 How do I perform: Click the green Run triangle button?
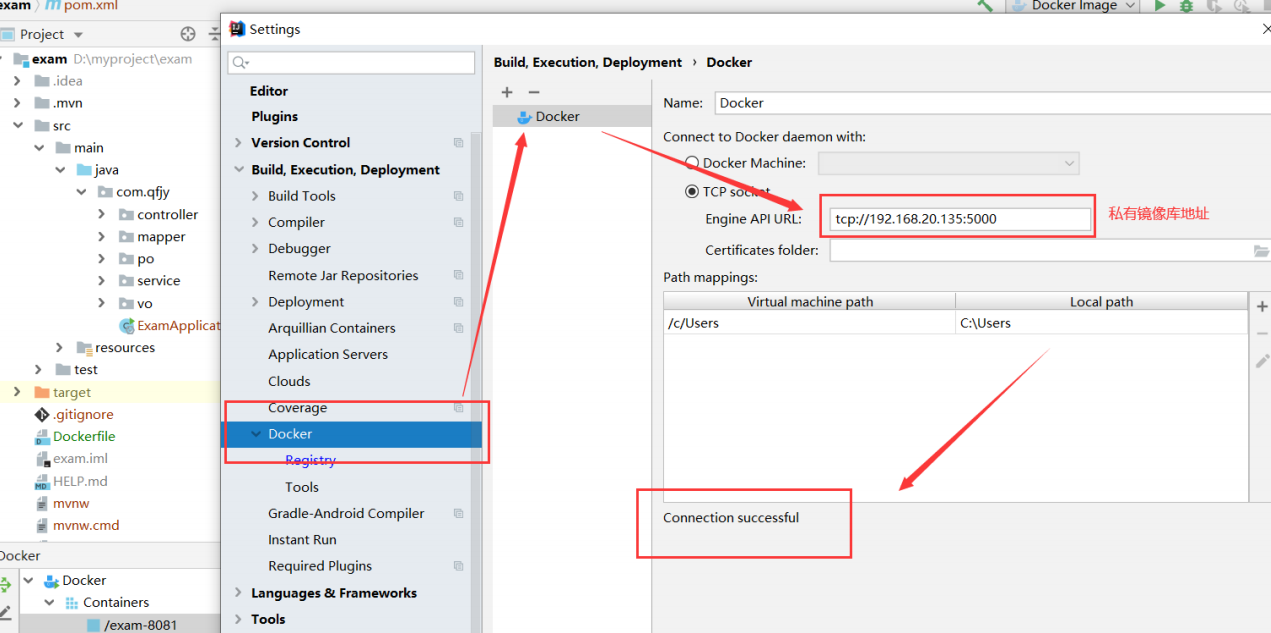pyautogui.click(x=1160, y=5)
